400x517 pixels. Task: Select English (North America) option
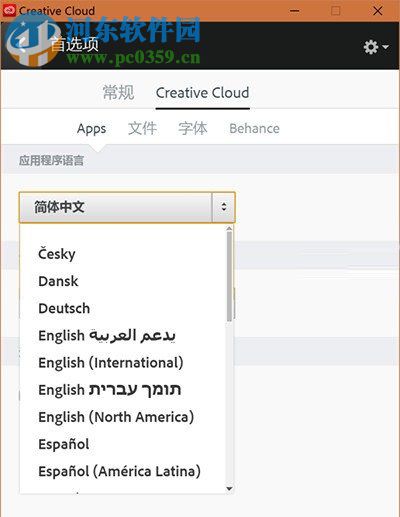pyautogui.click(x=116, y=417)
